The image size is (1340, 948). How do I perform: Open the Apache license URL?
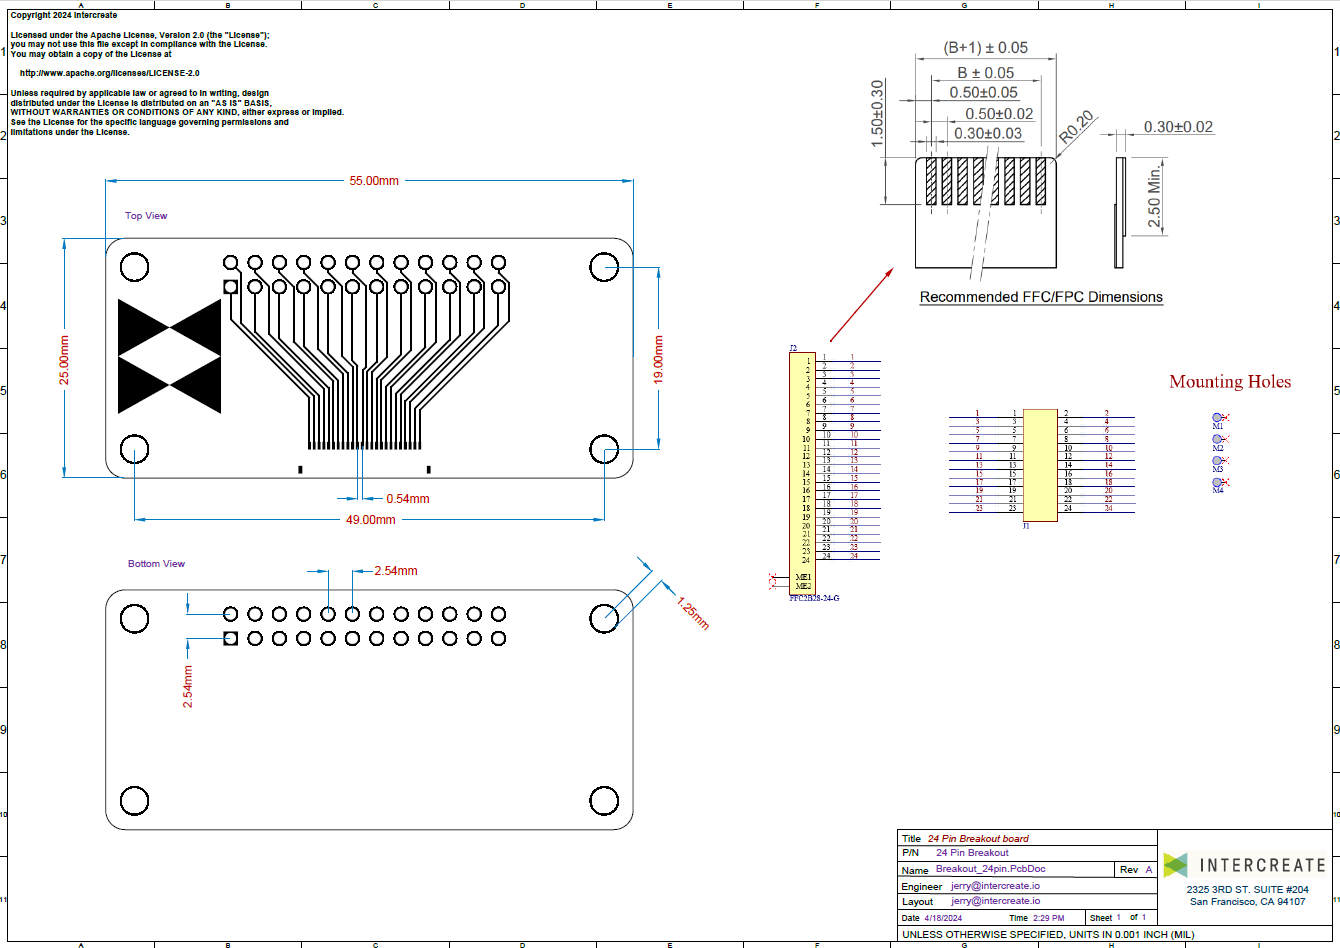pos(109,73)
